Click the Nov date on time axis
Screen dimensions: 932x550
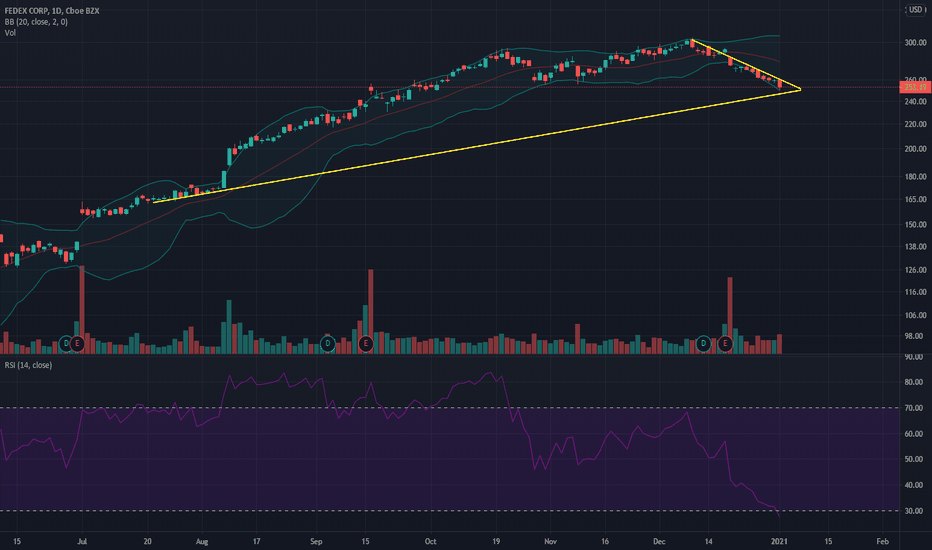point(550,542)
